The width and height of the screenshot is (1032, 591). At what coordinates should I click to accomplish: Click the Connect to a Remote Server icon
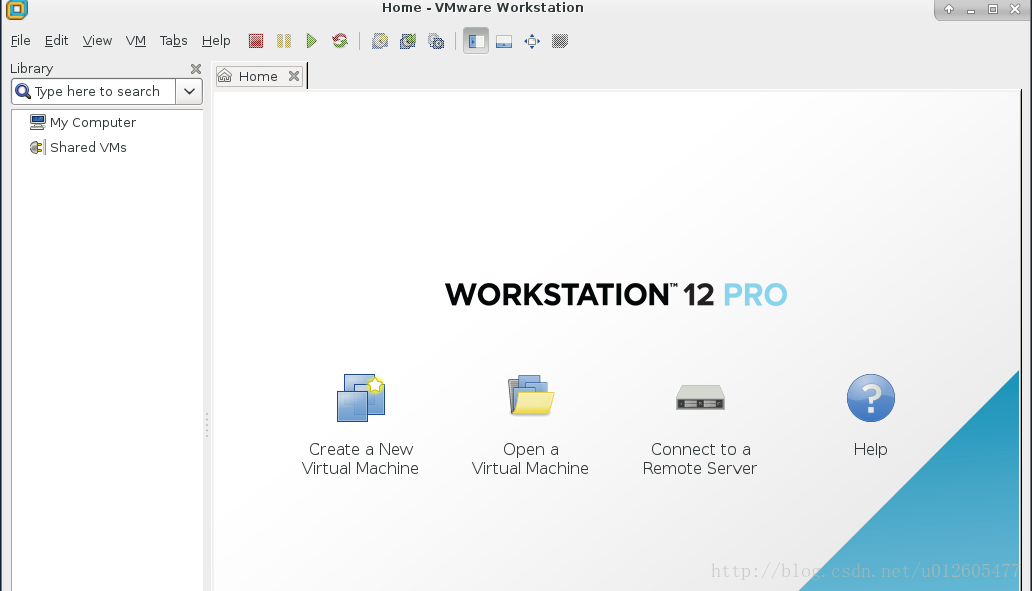[700, 397]
